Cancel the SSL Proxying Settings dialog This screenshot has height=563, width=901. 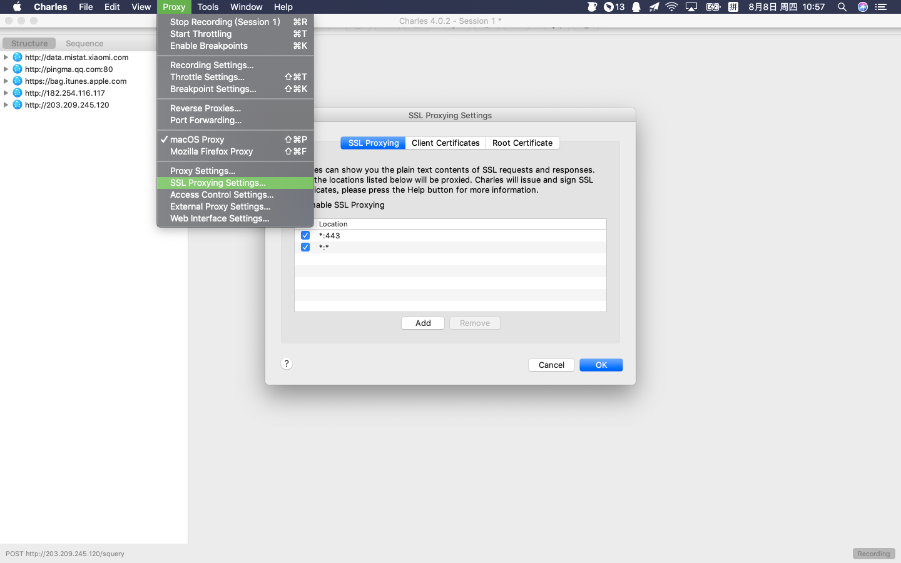click(551, 365)
